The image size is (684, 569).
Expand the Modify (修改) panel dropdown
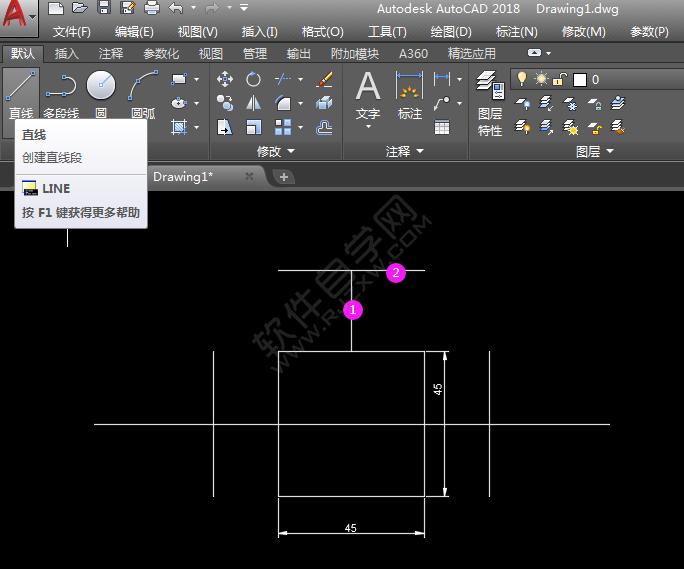tap(276, 151)
